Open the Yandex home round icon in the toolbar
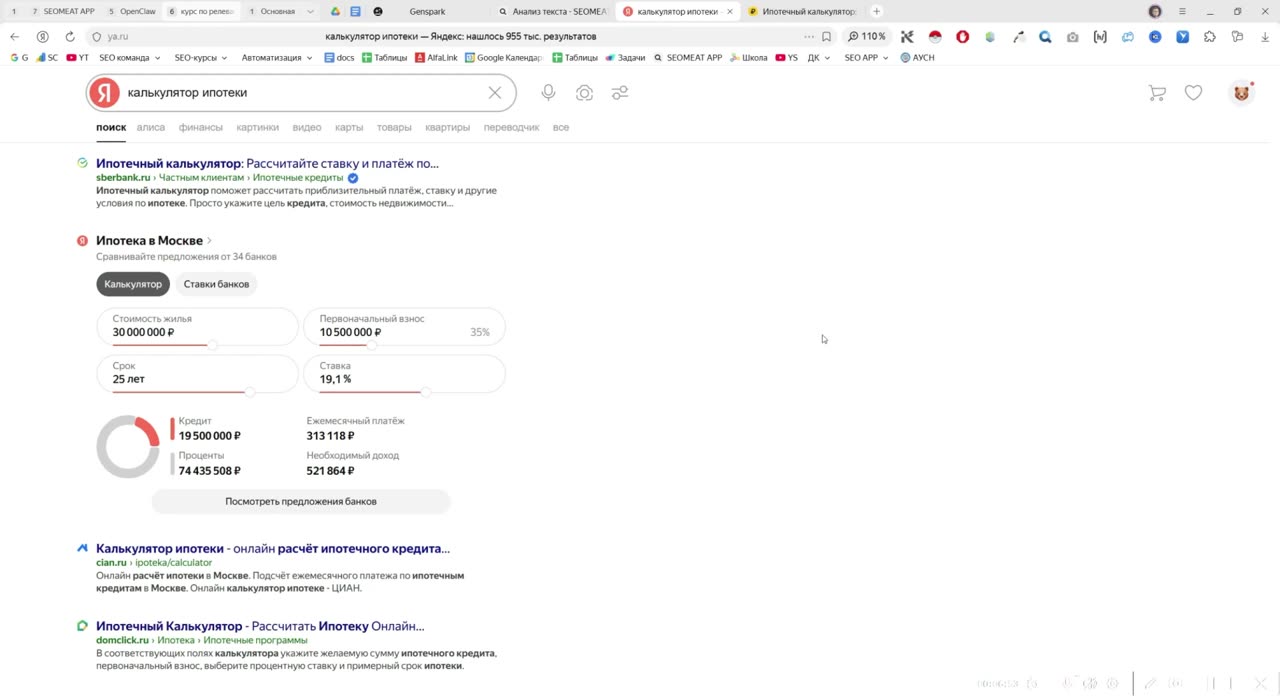 click(42, 36)
